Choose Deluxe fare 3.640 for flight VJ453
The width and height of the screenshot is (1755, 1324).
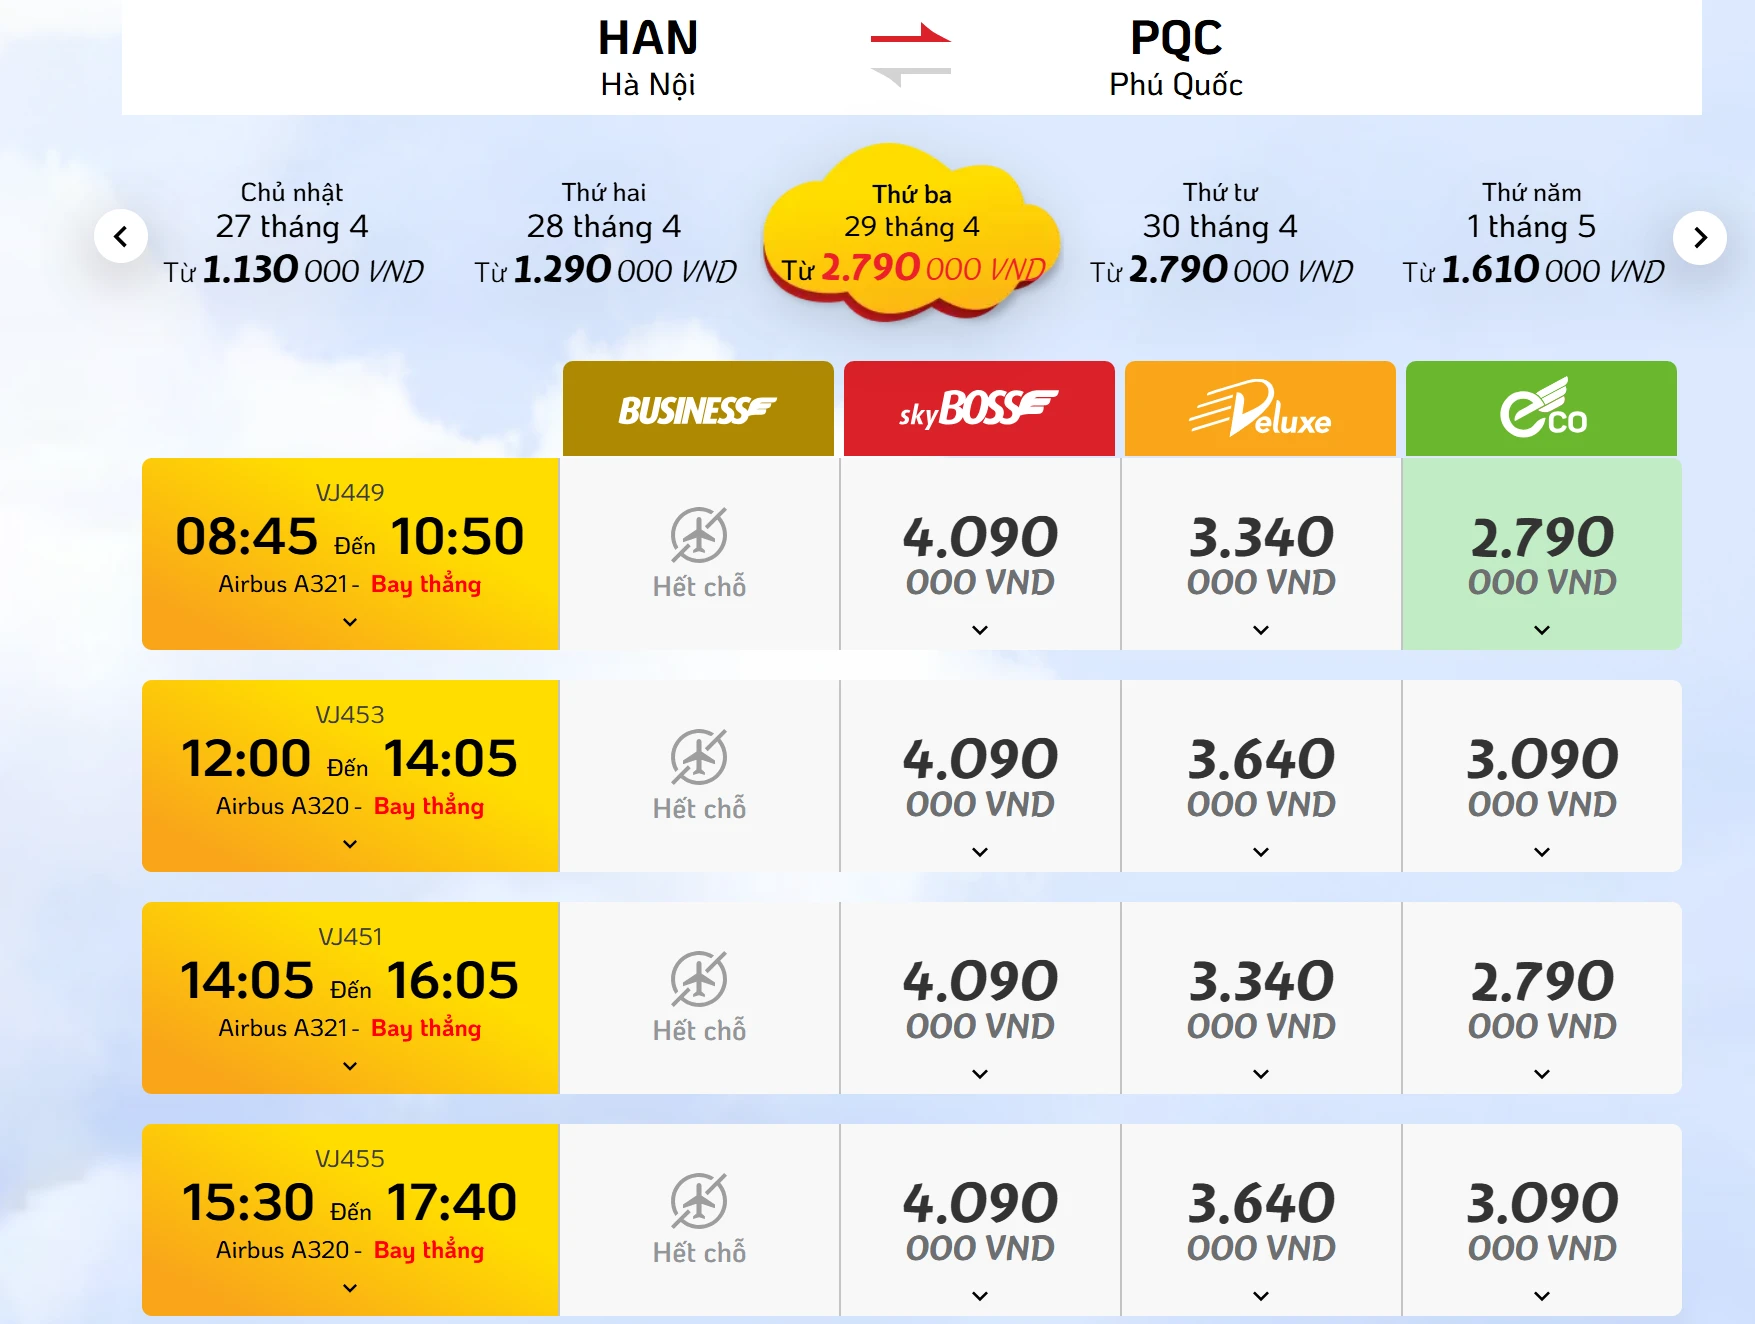pyautogui.click(x=1261, y=776)
